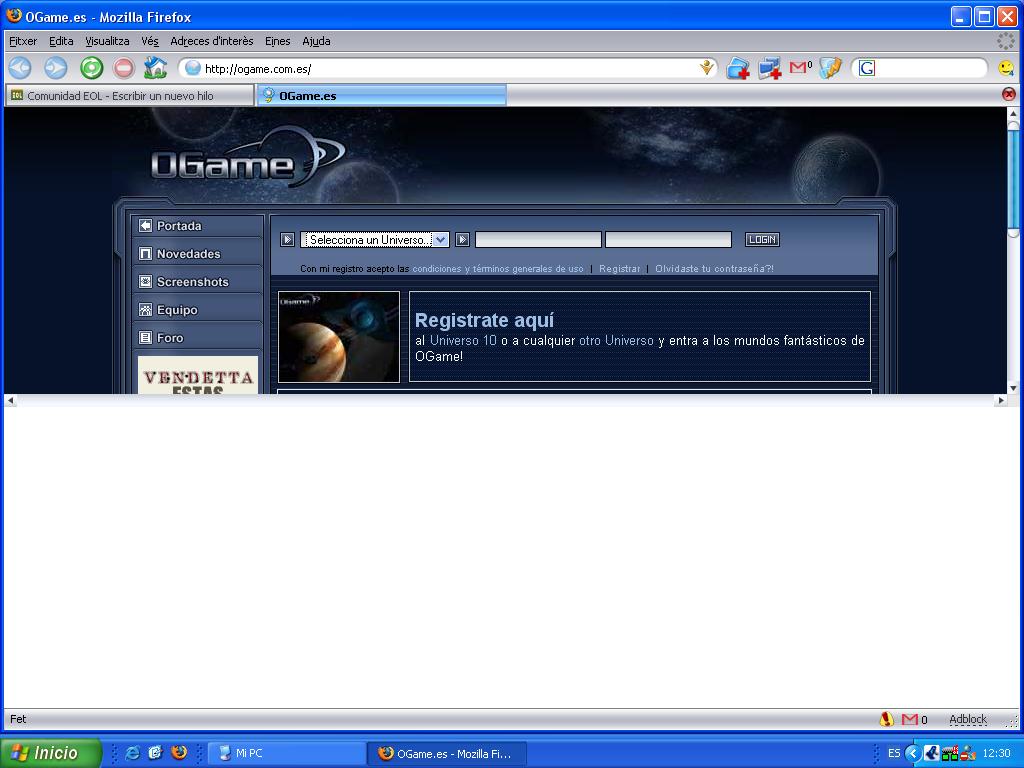Open the Selecciona un Universo dropdown
1024x768 pixels.
pyautogui.click(x=375, y=240)
